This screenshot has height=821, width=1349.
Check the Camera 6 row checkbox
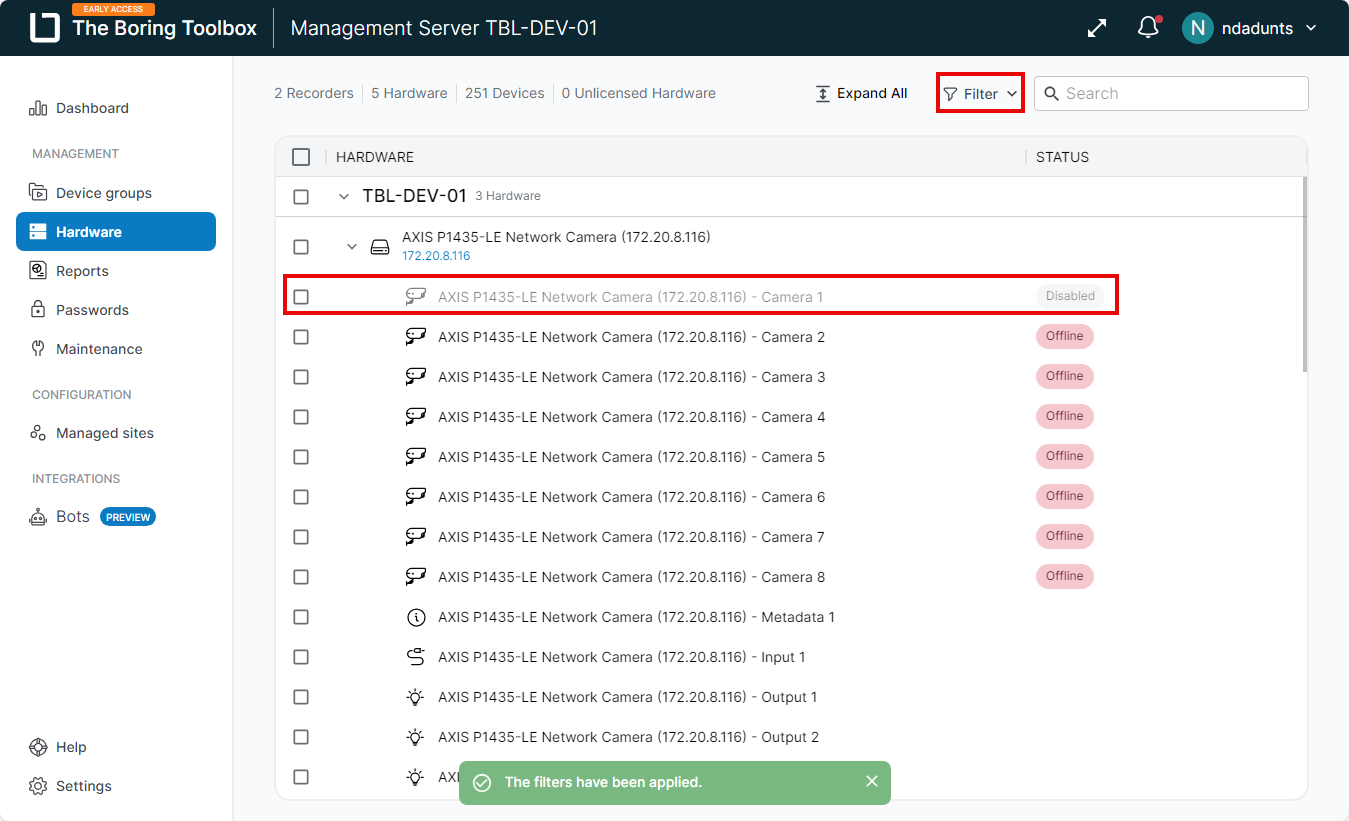pyautogui.click(x=301, y=497)
